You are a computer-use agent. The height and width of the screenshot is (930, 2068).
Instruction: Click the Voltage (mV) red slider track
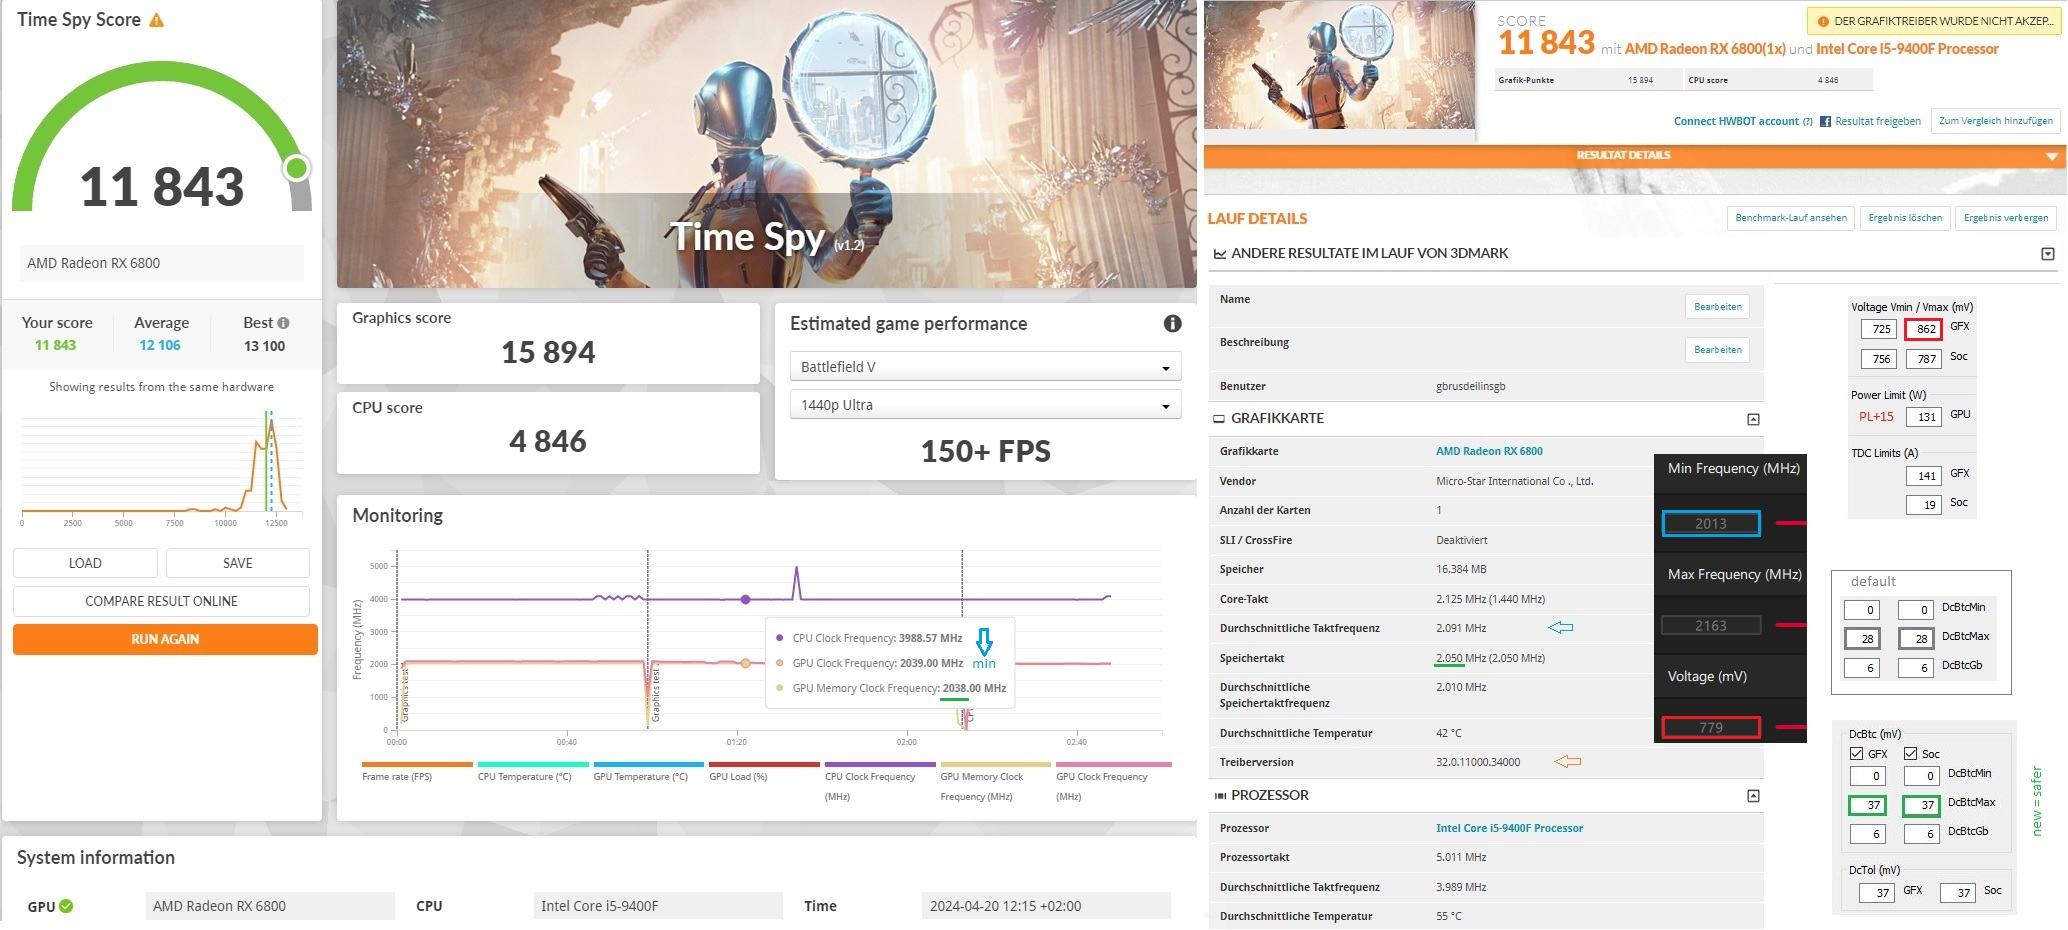[x=1790, y=727]
